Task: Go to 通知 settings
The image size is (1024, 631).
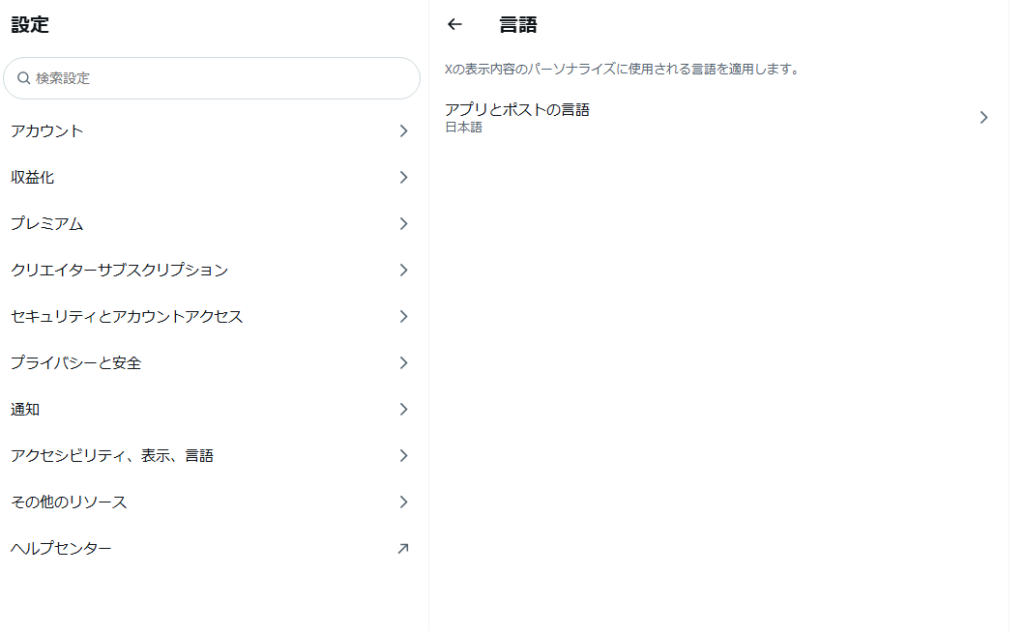Action: [x=26, y=409]
